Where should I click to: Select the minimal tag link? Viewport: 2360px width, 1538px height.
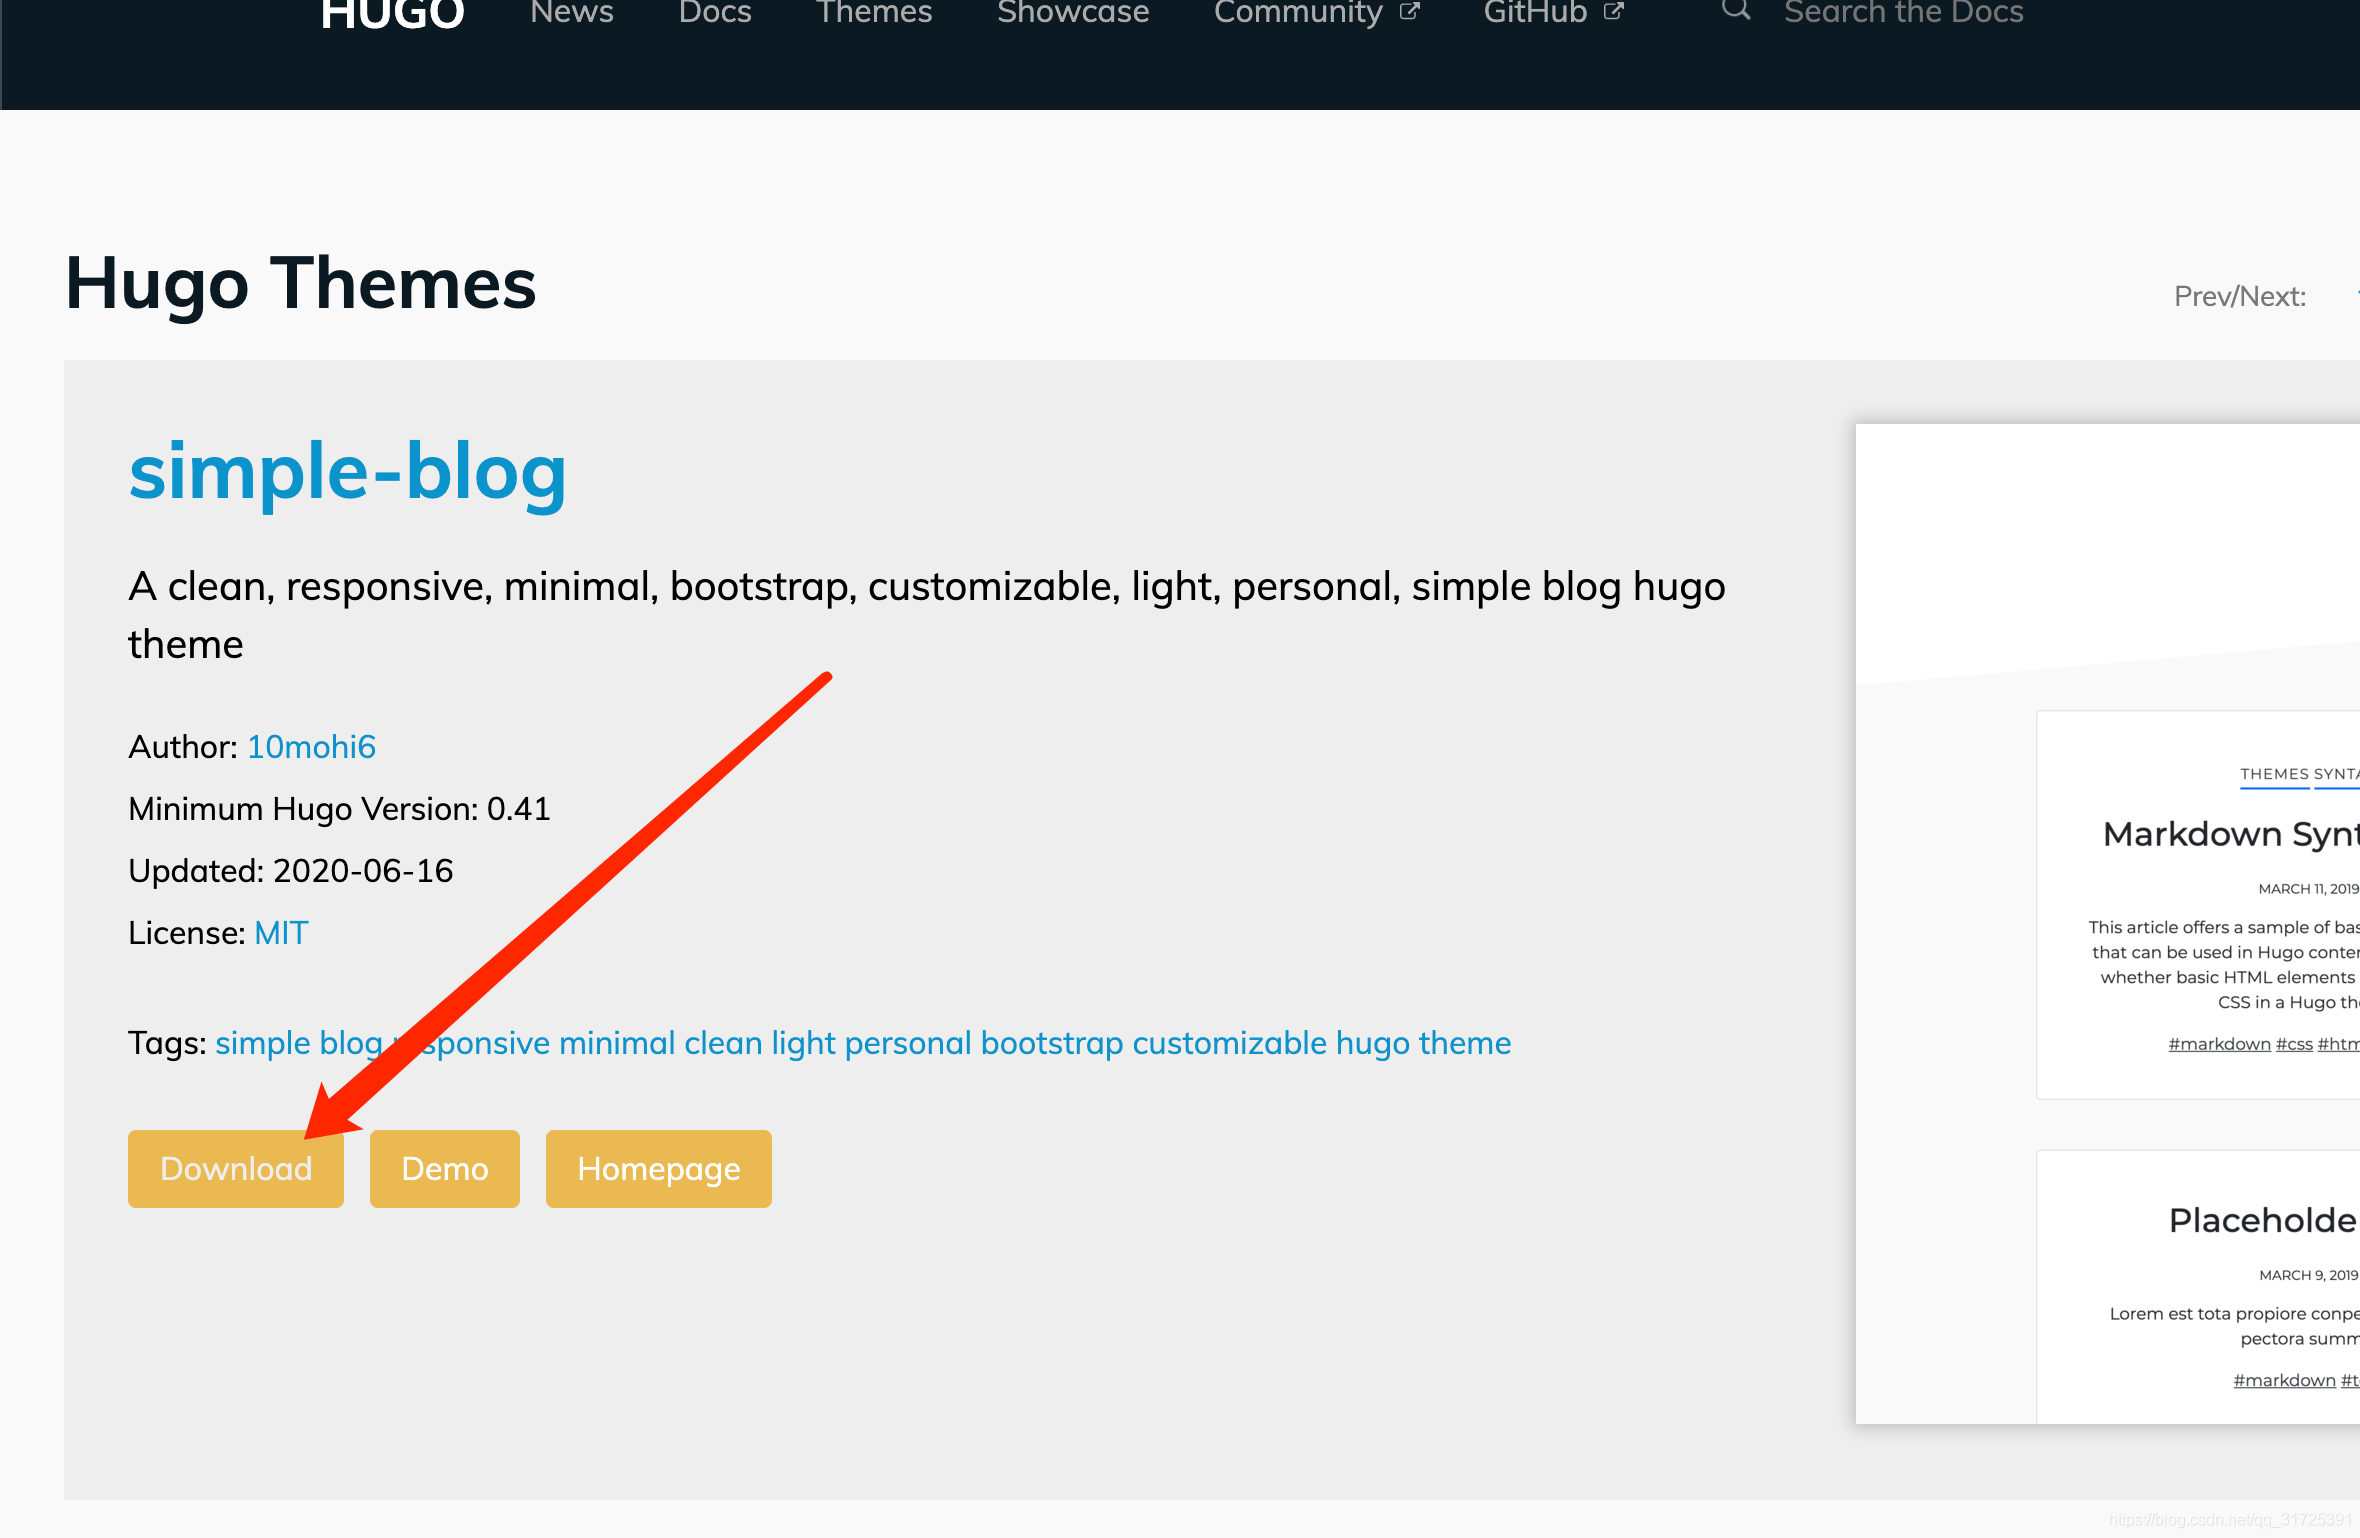tap(616, 1043)
